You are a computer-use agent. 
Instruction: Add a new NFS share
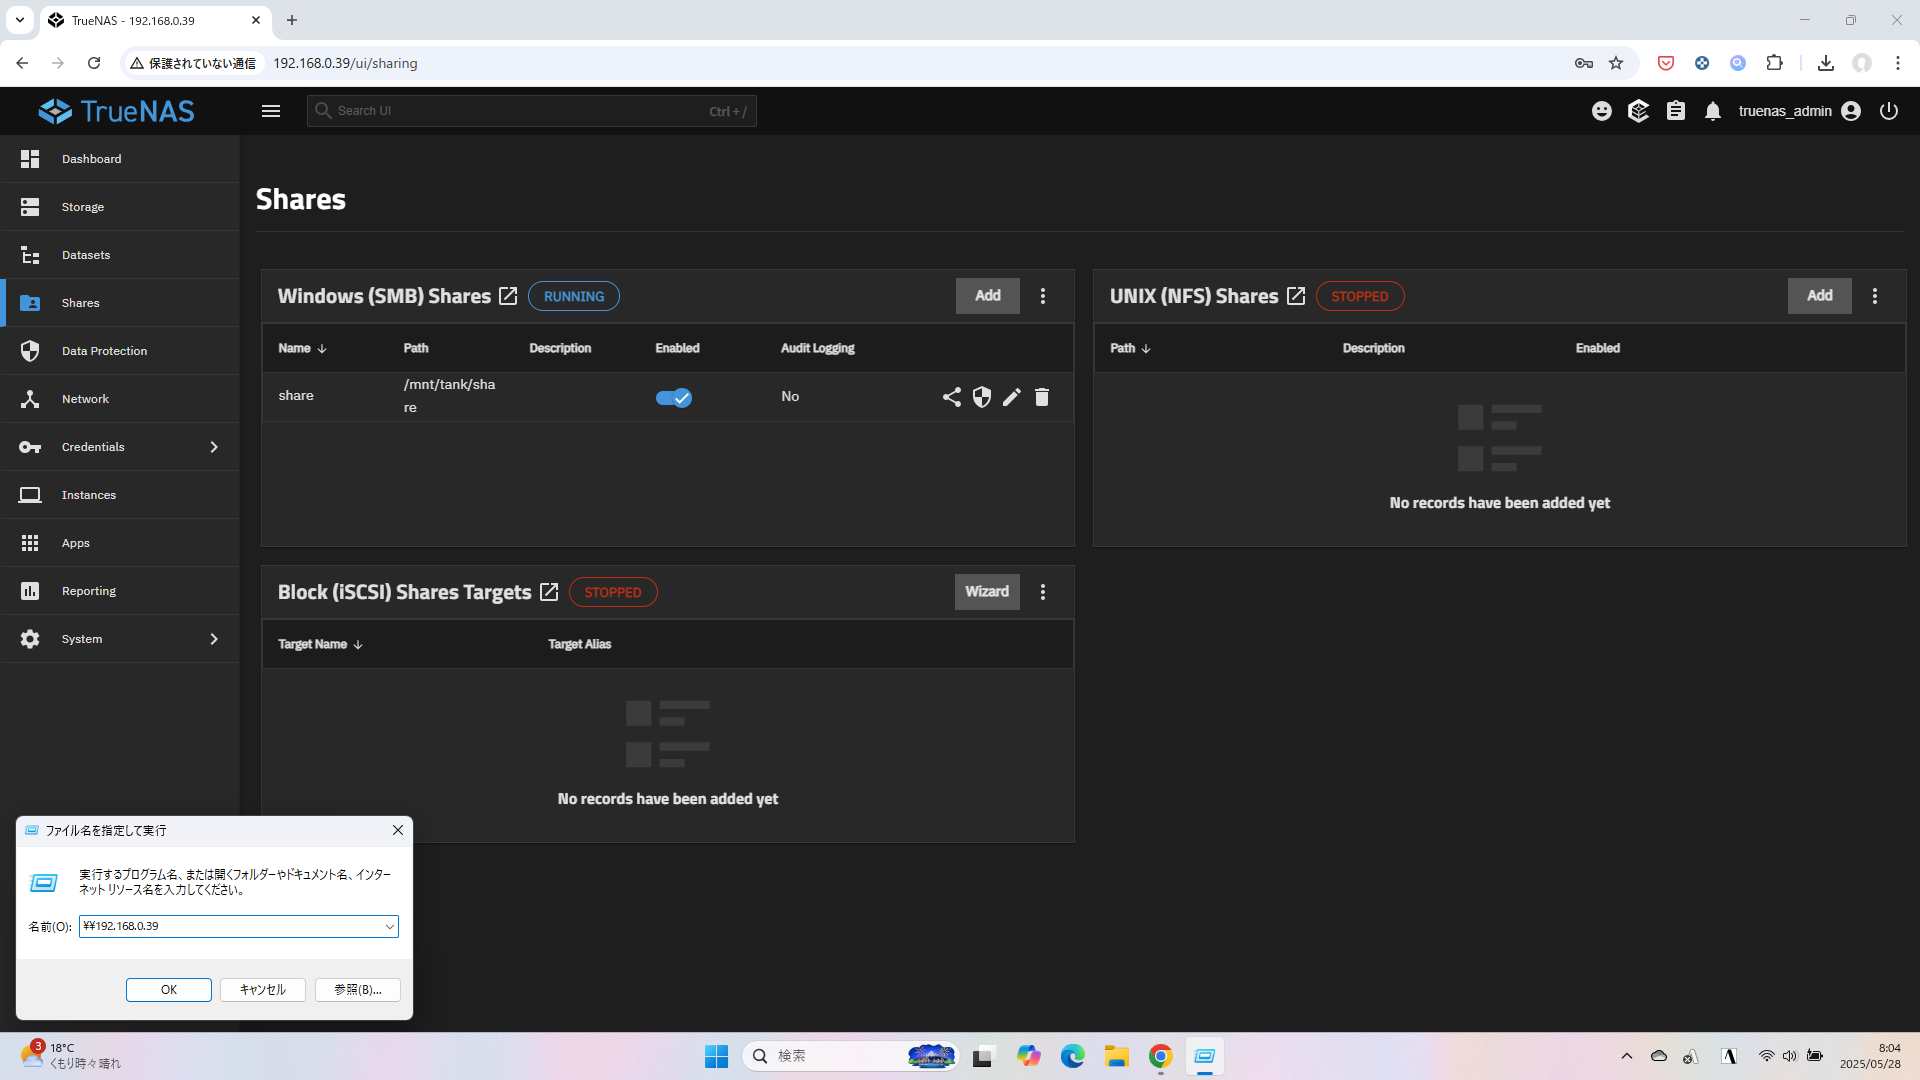coord(1820,296)
